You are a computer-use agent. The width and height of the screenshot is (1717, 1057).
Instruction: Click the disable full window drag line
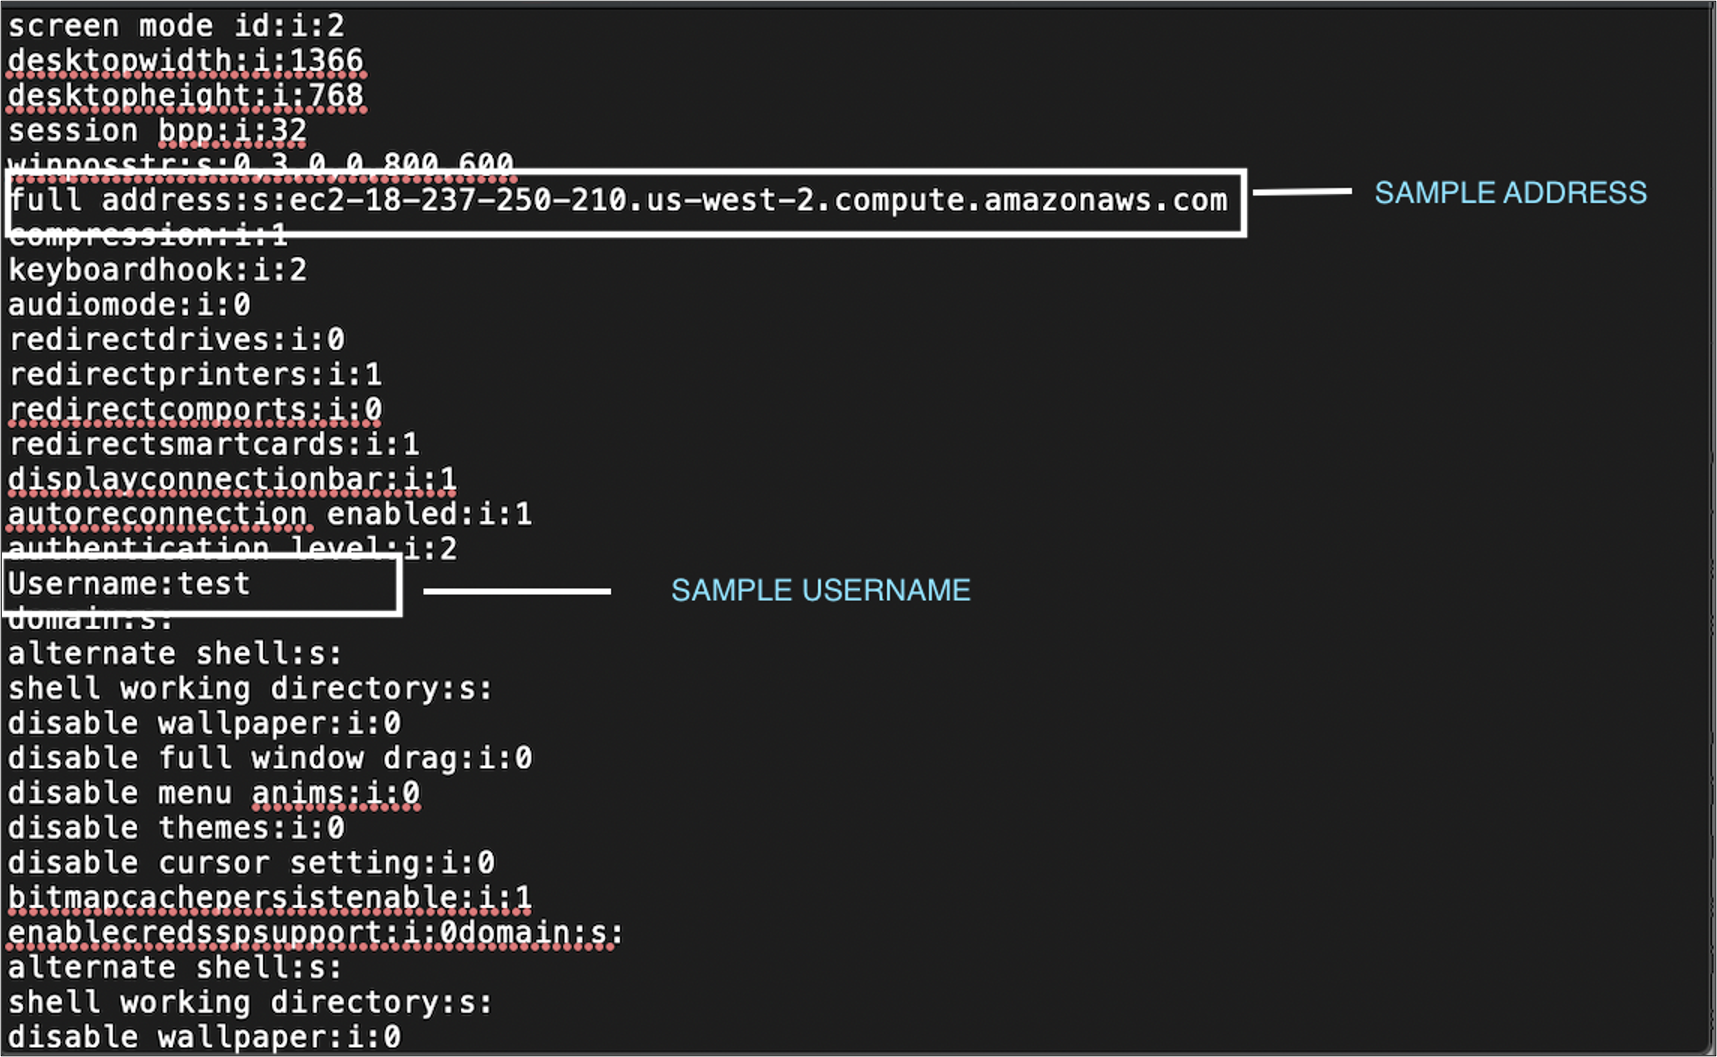(x=270, y=758)
